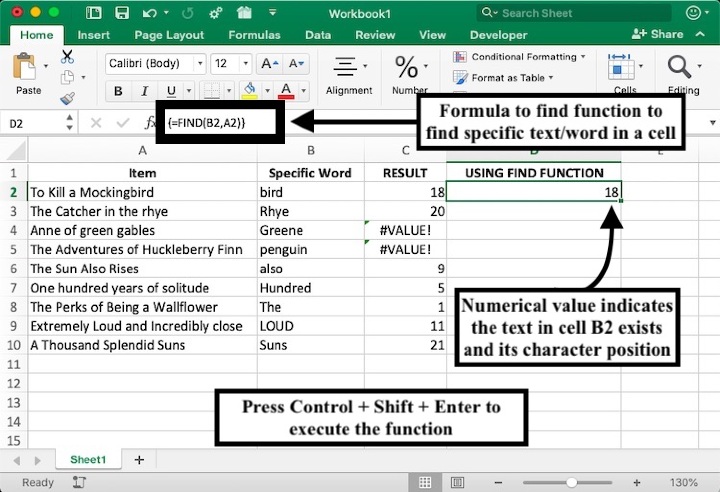Switch to the Home tab
The height and width of the screenshot is (492, 720).
37,35
